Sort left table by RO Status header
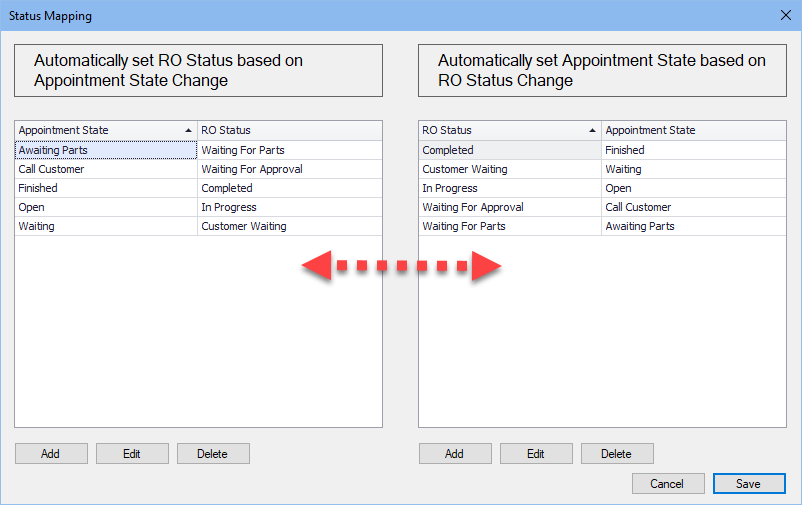The height and width of the screenshot is (505, 802). (289, 130)
